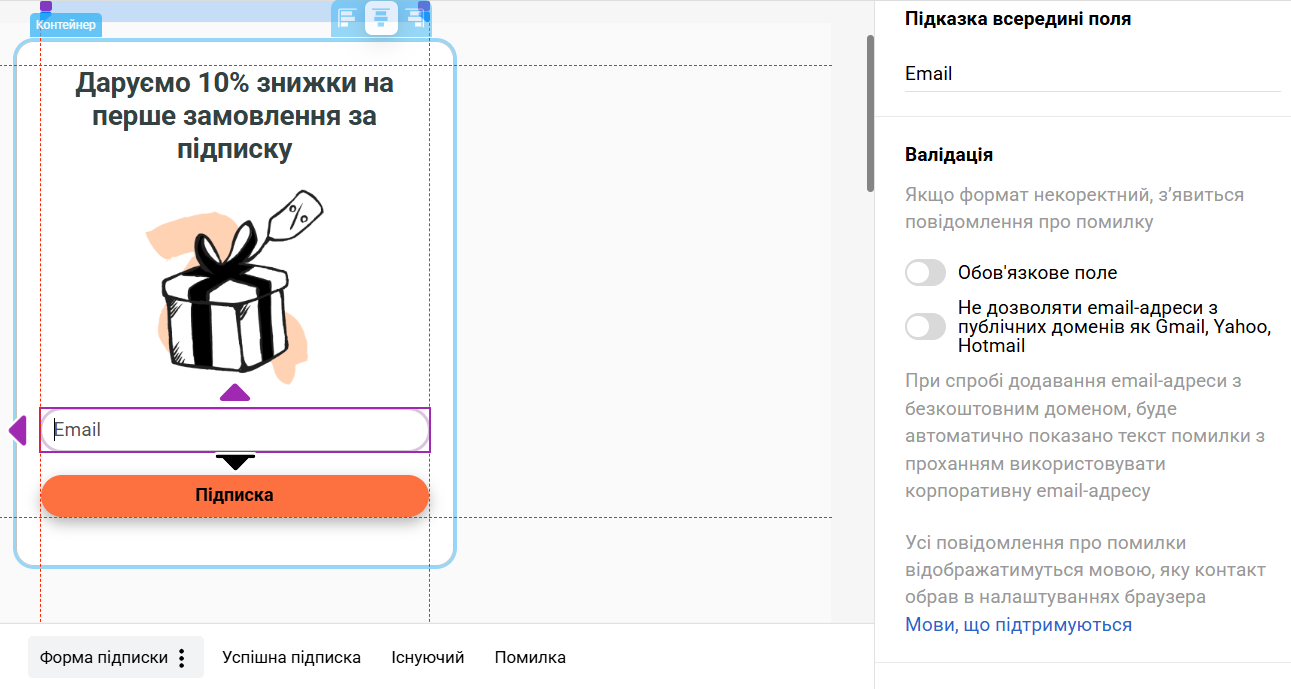Enable the Обов'язкове поле toggle
Screen dimensions: 1291x689
[x=925, y=272]
